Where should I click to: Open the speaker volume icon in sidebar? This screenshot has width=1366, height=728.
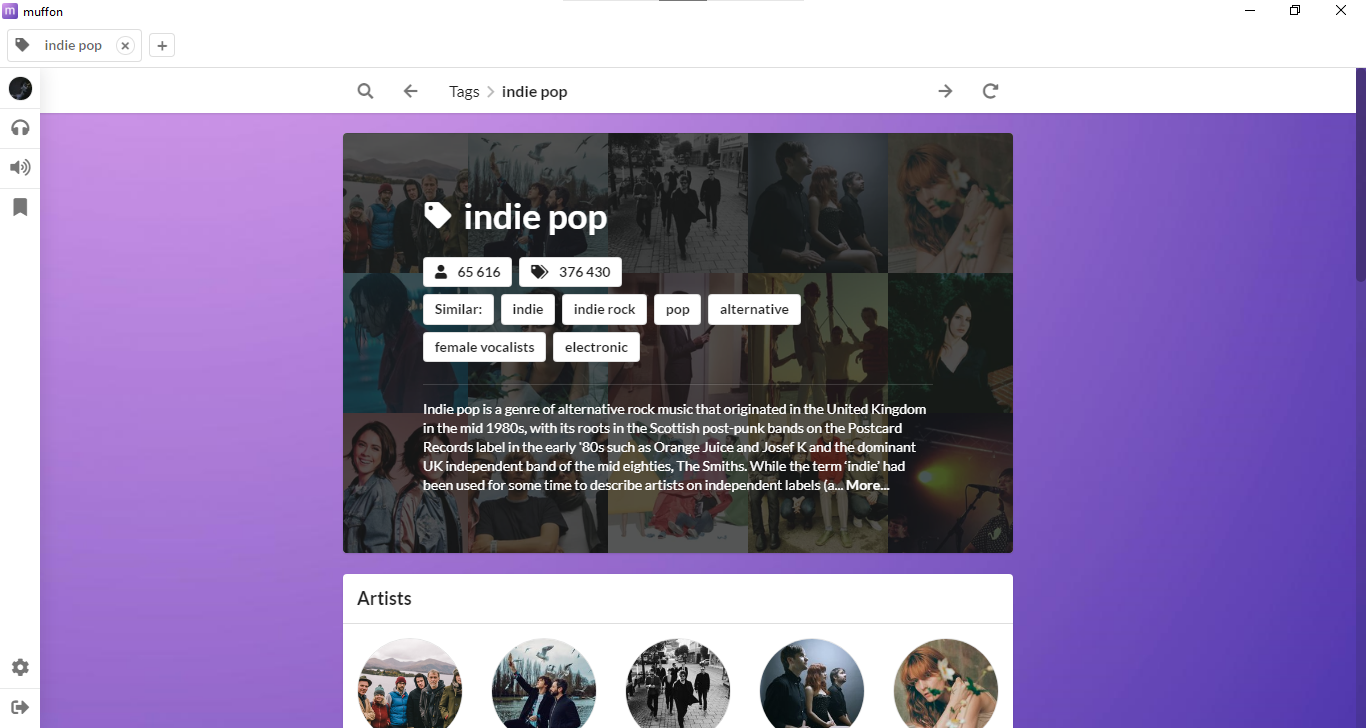pos(20,167)
